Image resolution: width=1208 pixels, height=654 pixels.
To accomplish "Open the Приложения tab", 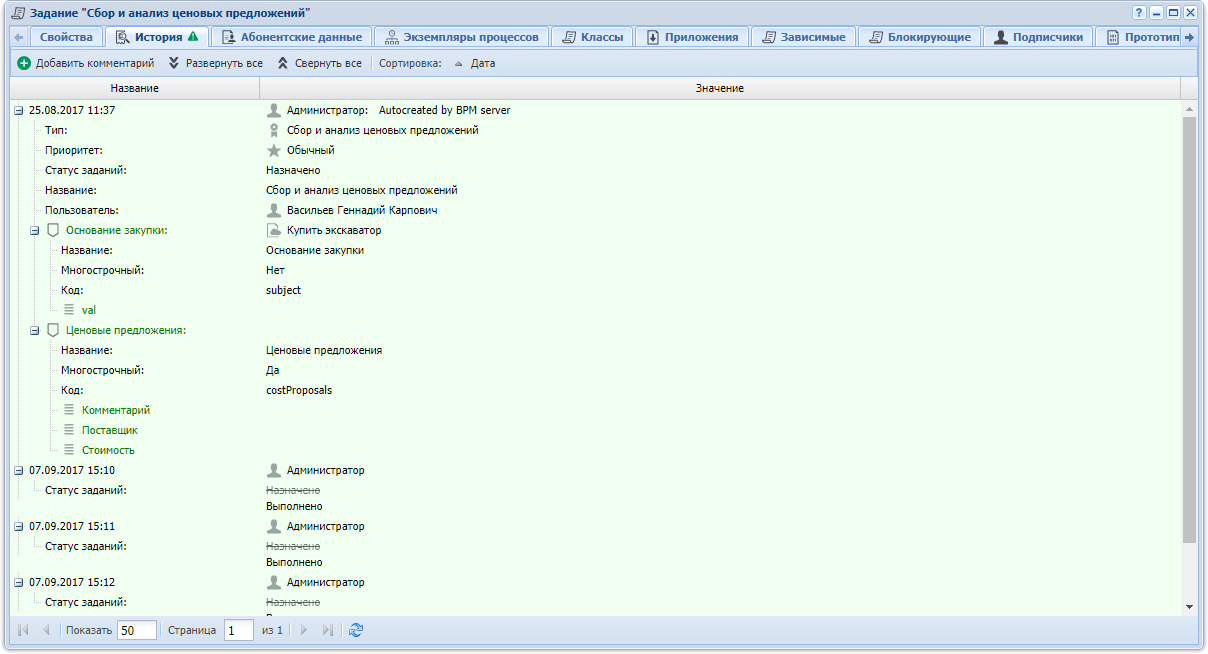I will (x=693, y=37).
